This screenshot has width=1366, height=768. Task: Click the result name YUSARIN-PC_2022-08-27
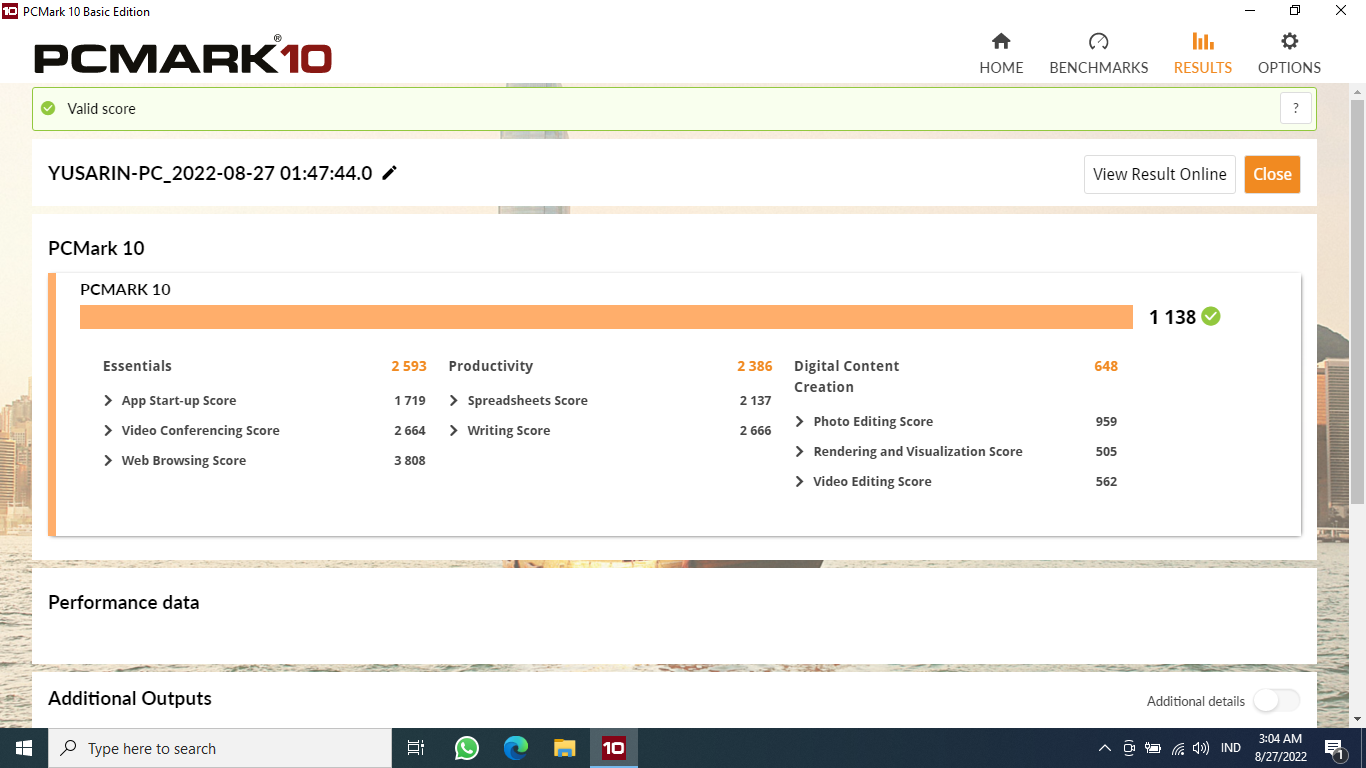[210, 173]
